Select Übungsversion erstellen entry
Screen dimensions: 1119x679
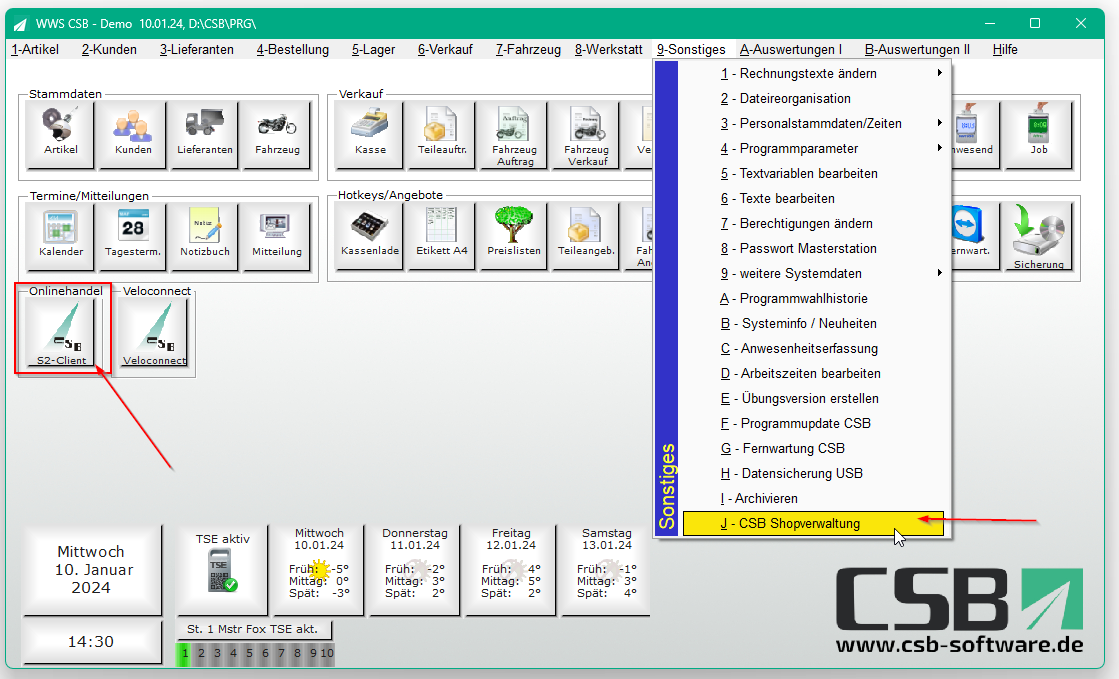[814, 398]
